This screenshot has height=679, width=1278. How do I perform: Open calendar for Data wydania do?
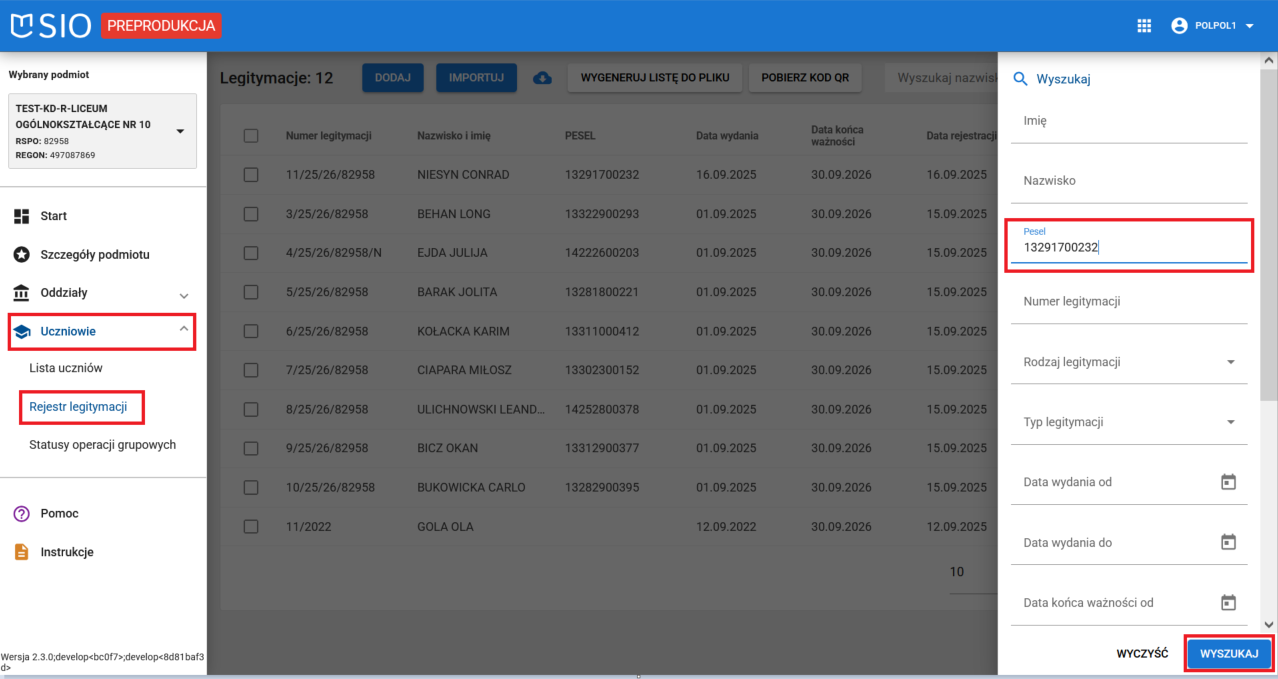[1228, 542]
